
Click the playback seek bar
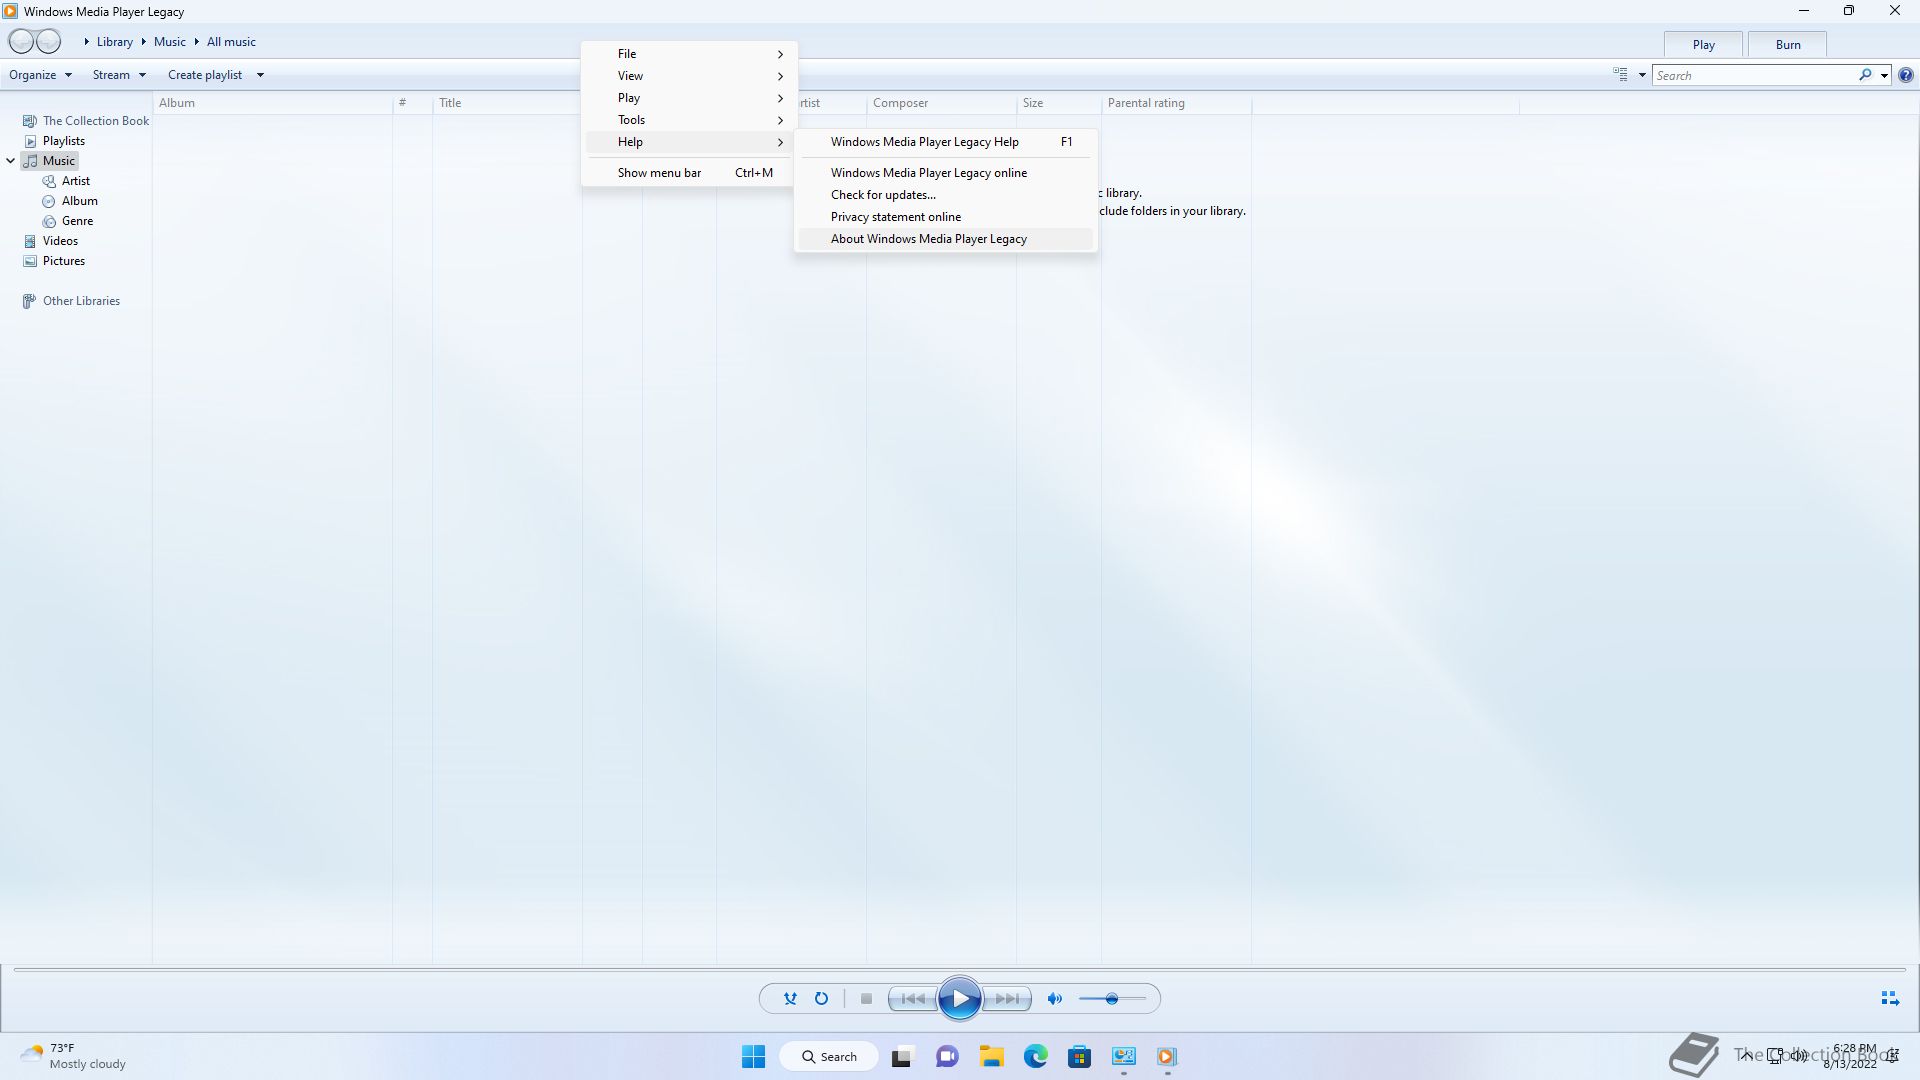[x=960, y=970]
